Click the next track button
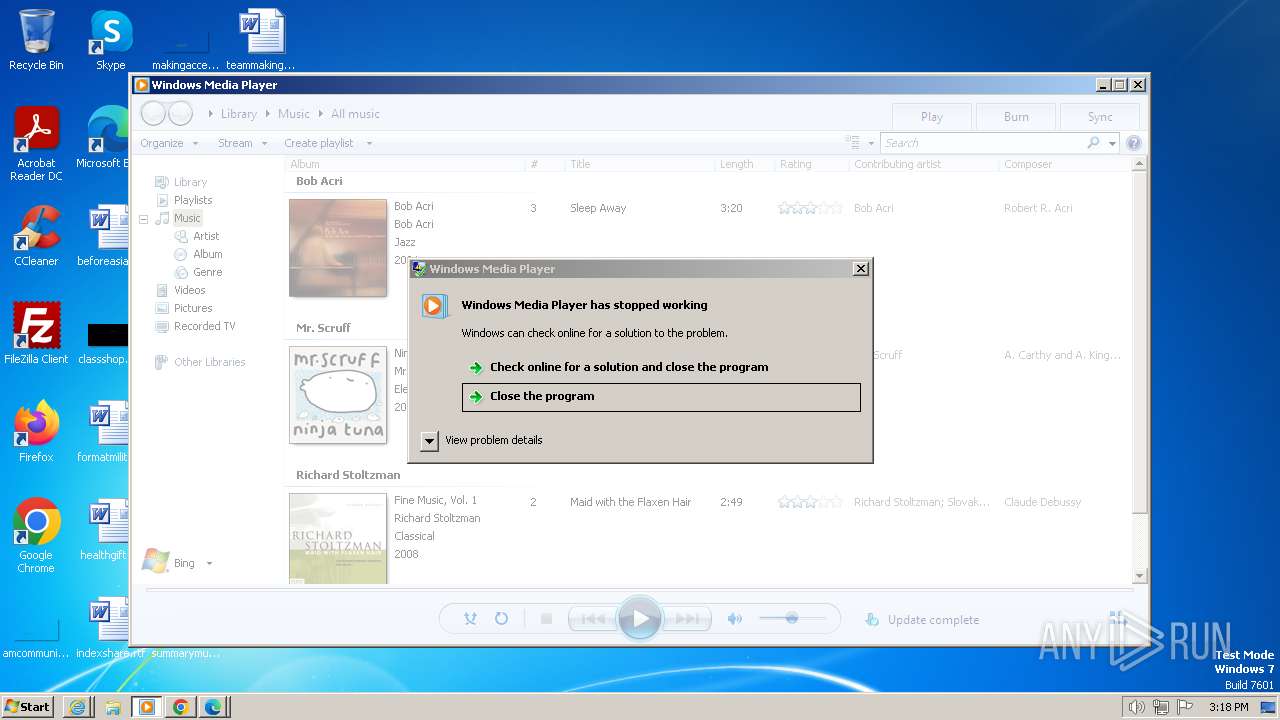Screen dimensions: 1280x720 [687, 619]
